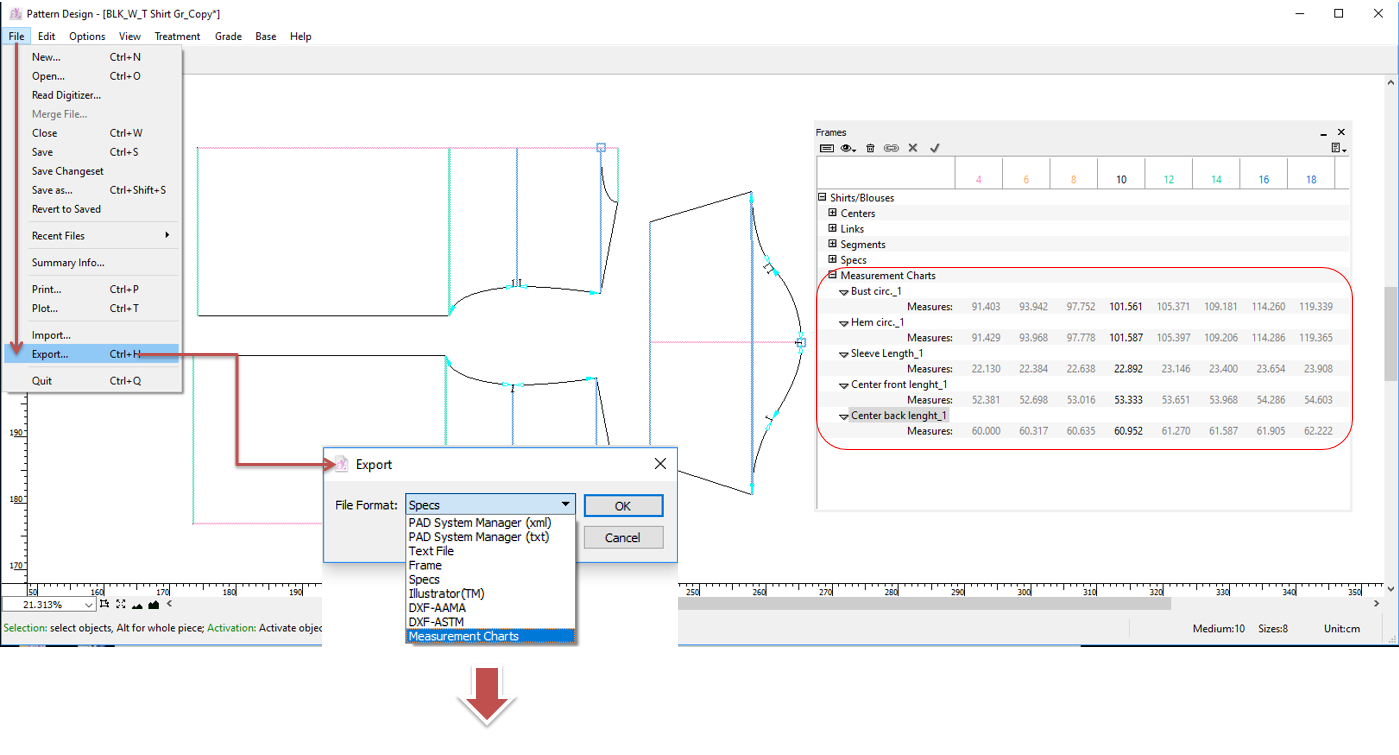Open the eye visibility menu in Frames
Viewport: 1399px width, 755px height.
click(849, 148)
